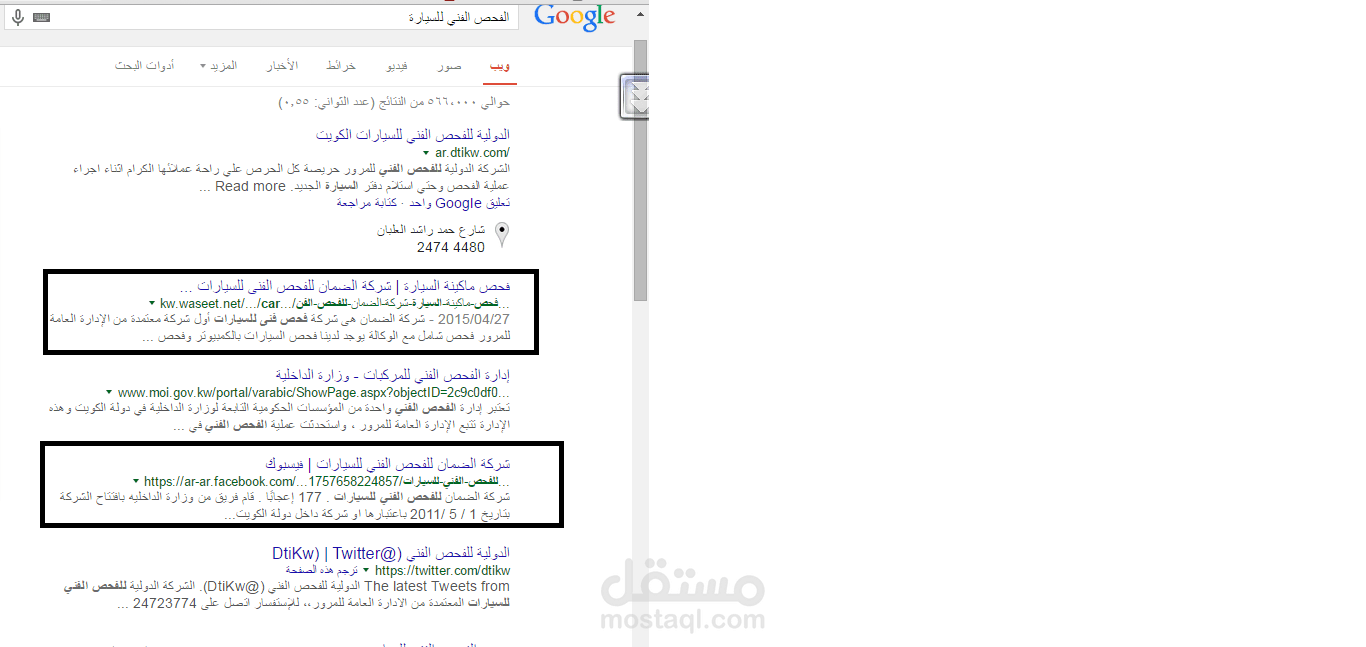Click the ar.dtikw.com green URL text

click(x=472, y=153)
